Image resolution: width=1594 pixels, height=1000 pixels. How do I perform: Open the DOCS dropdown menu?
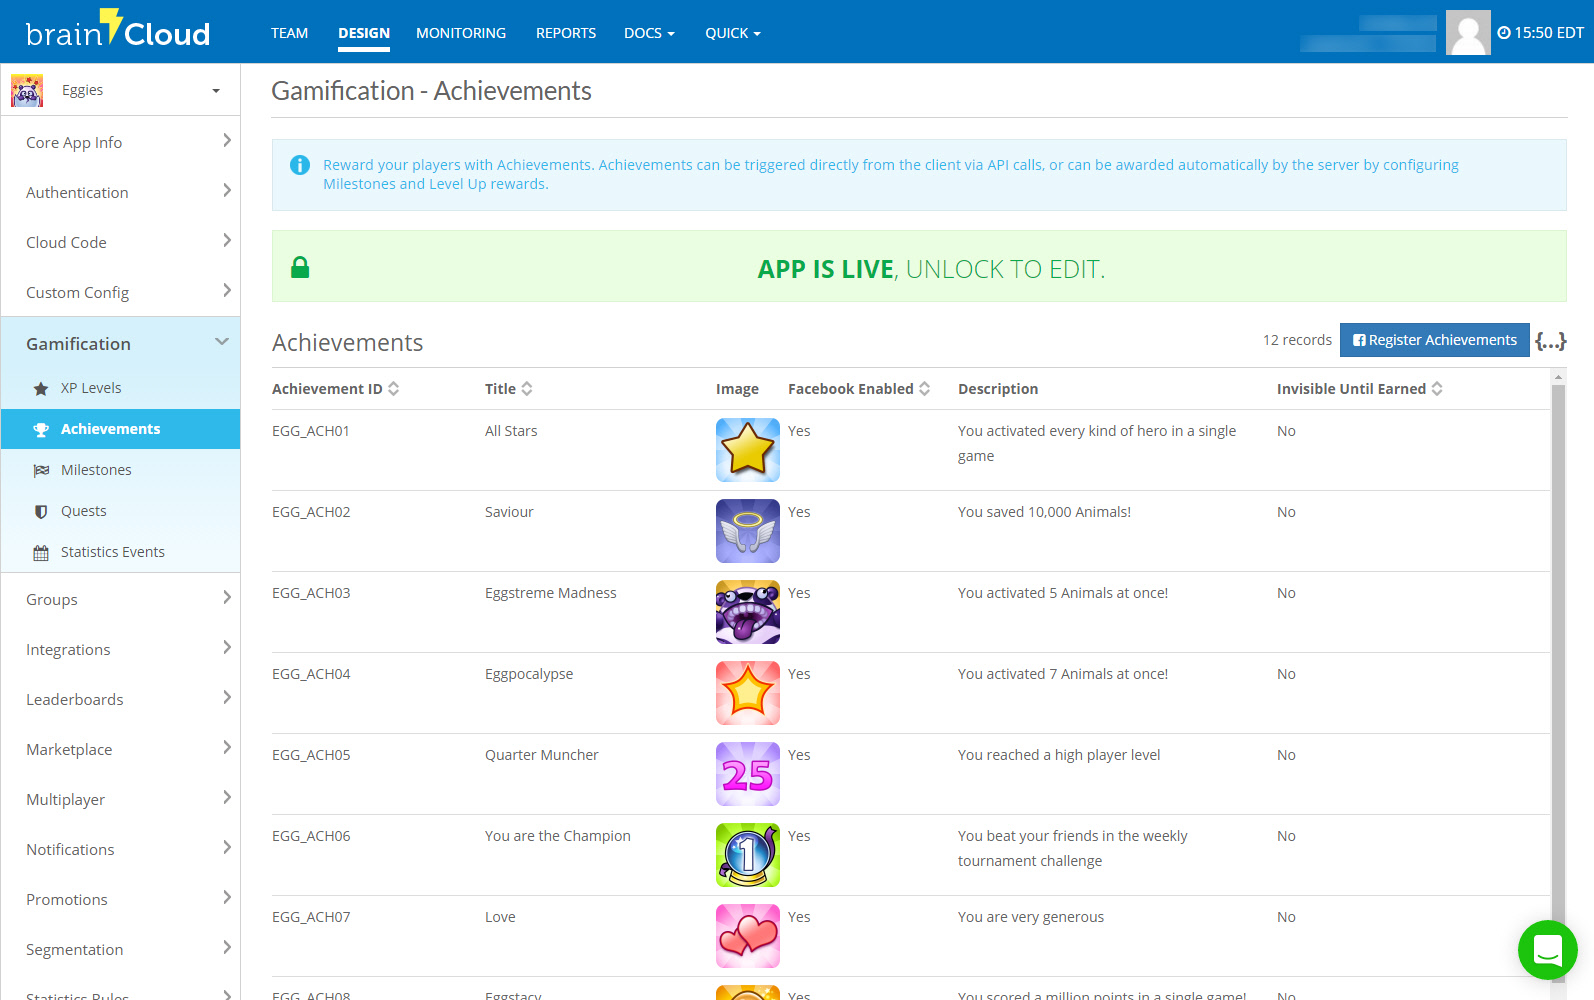point(649,33)
